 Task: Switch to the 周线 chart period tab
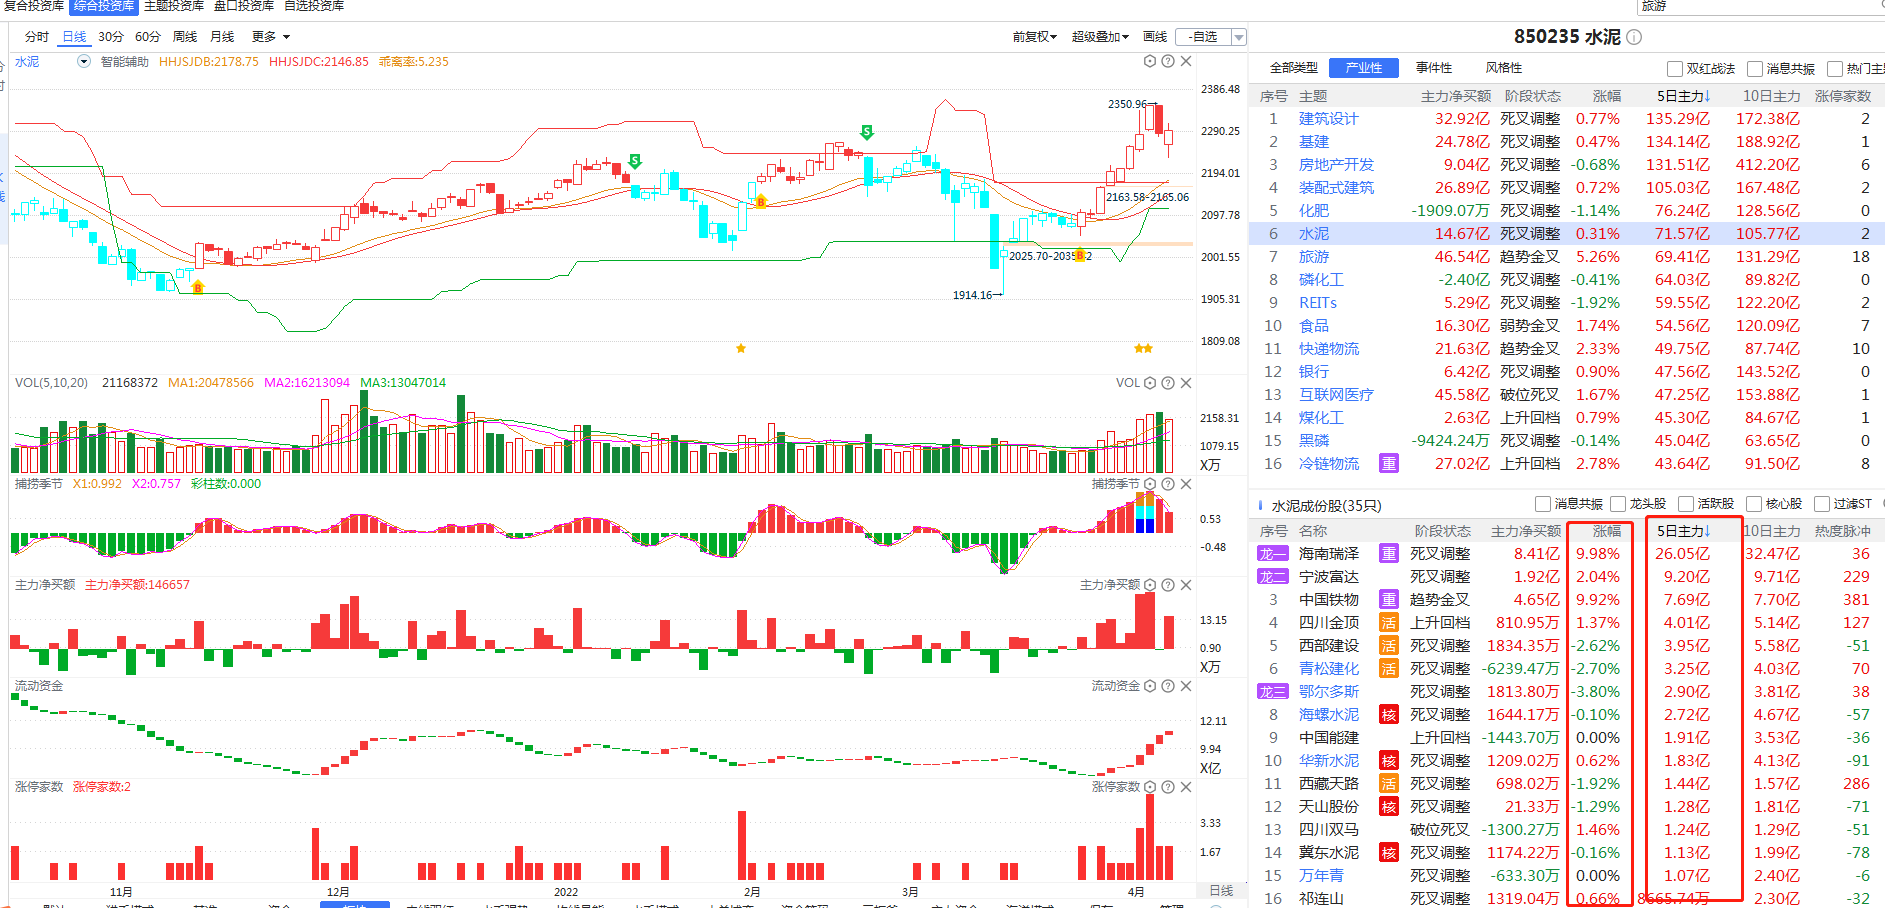tap(185, 37)
